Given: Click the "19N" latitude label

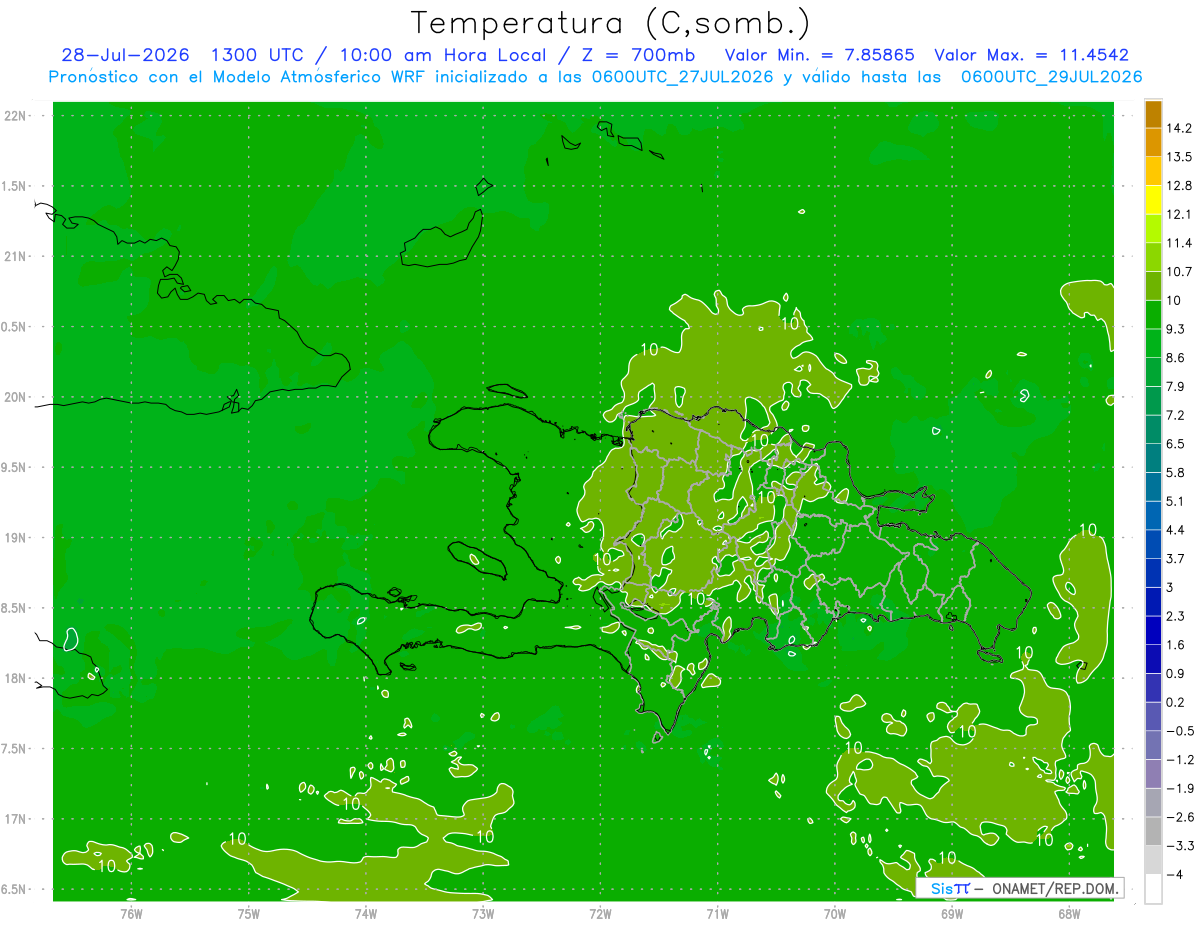Looking at the screenshot, I should (x=16, y=537).
